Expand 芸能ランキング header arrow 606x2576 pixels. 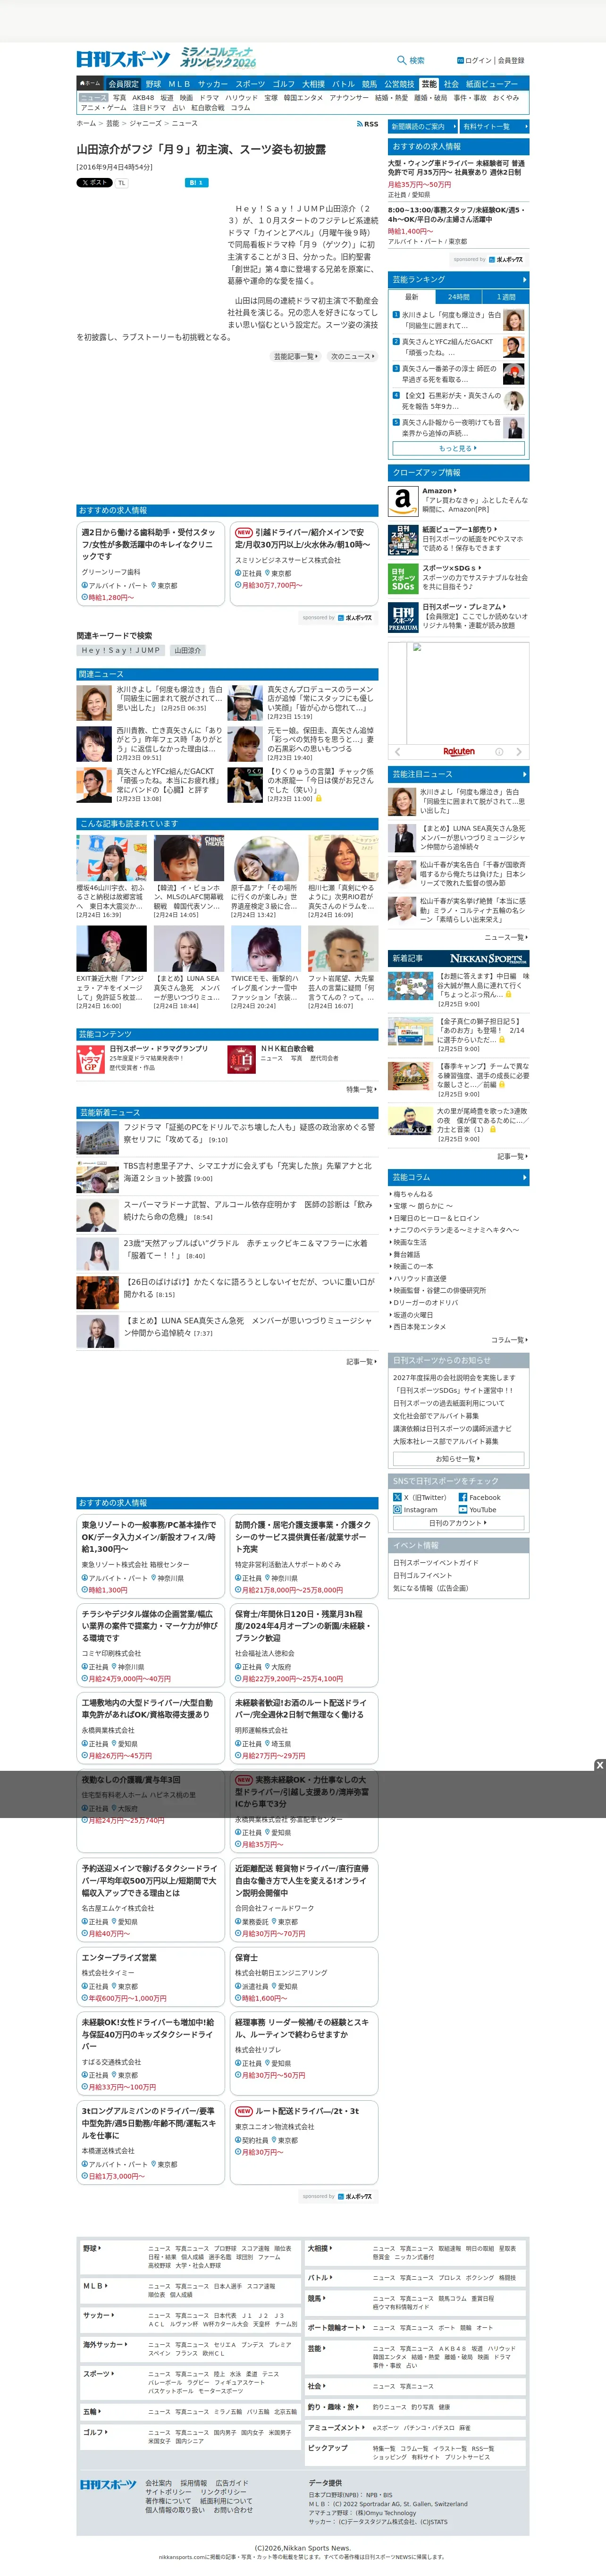pyautogui.click(x=524, y=279)
